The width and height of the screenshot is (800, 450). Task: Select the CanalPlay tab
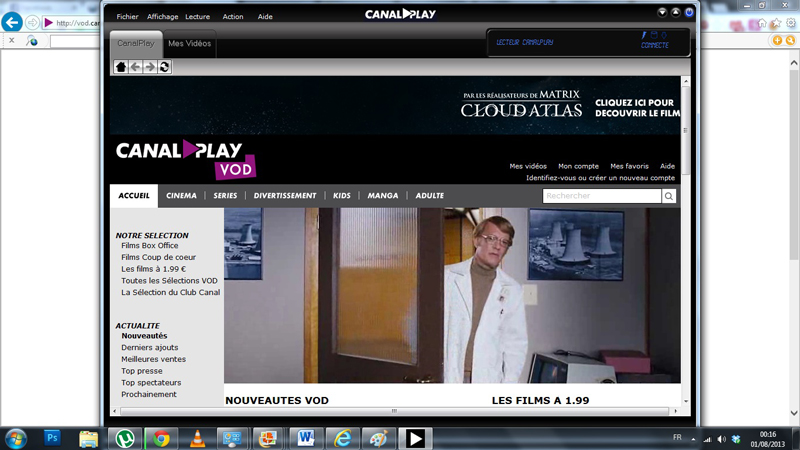coord(136,44)
